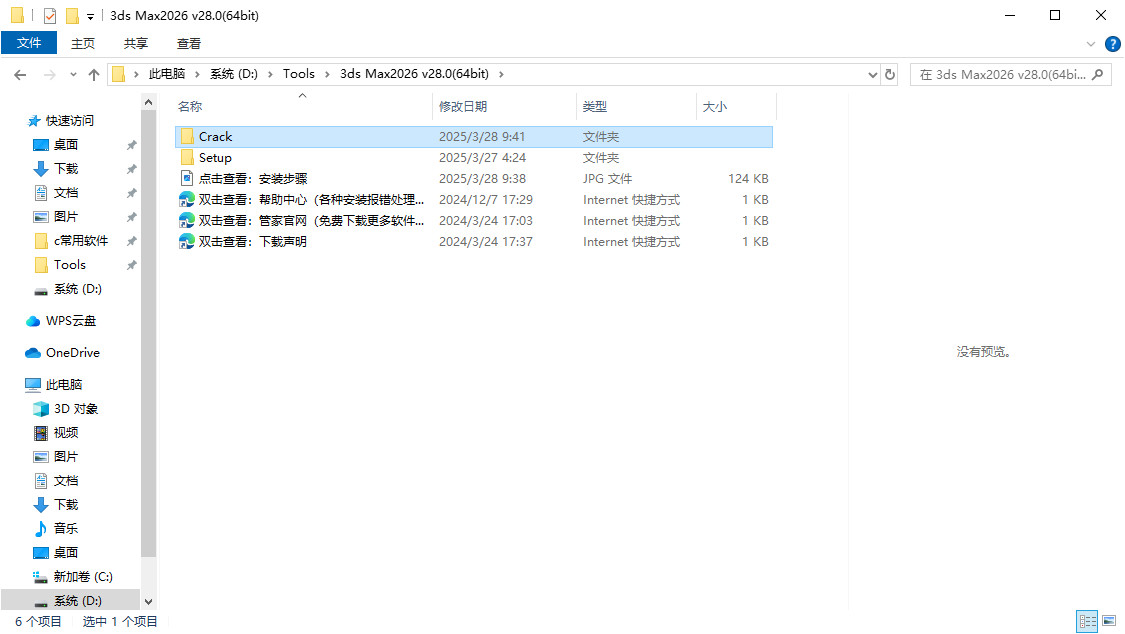Open 图片 under 此电脑
This screenshot has height=634, width=1125.
coord(65,457)
